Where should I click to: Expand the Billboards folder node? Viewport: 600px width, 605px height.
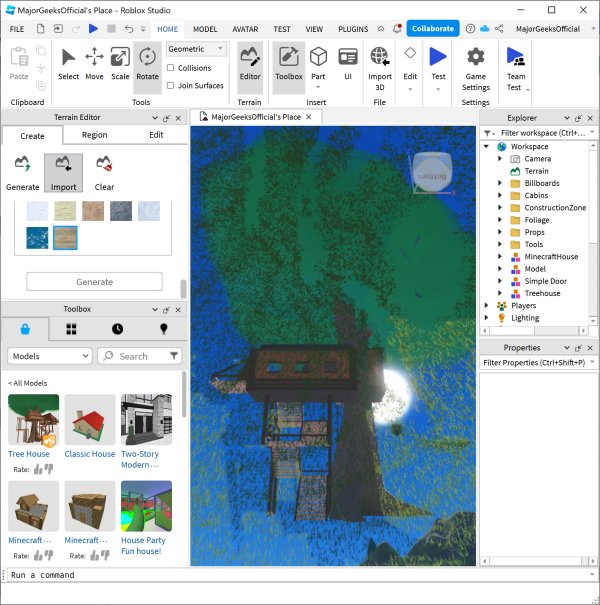[500, 183]
